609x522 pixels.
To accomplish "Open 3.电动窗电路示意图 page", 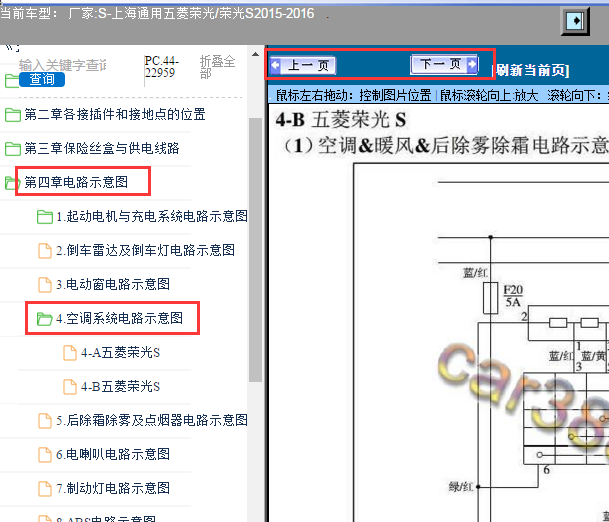I will (x=113, y=284).
